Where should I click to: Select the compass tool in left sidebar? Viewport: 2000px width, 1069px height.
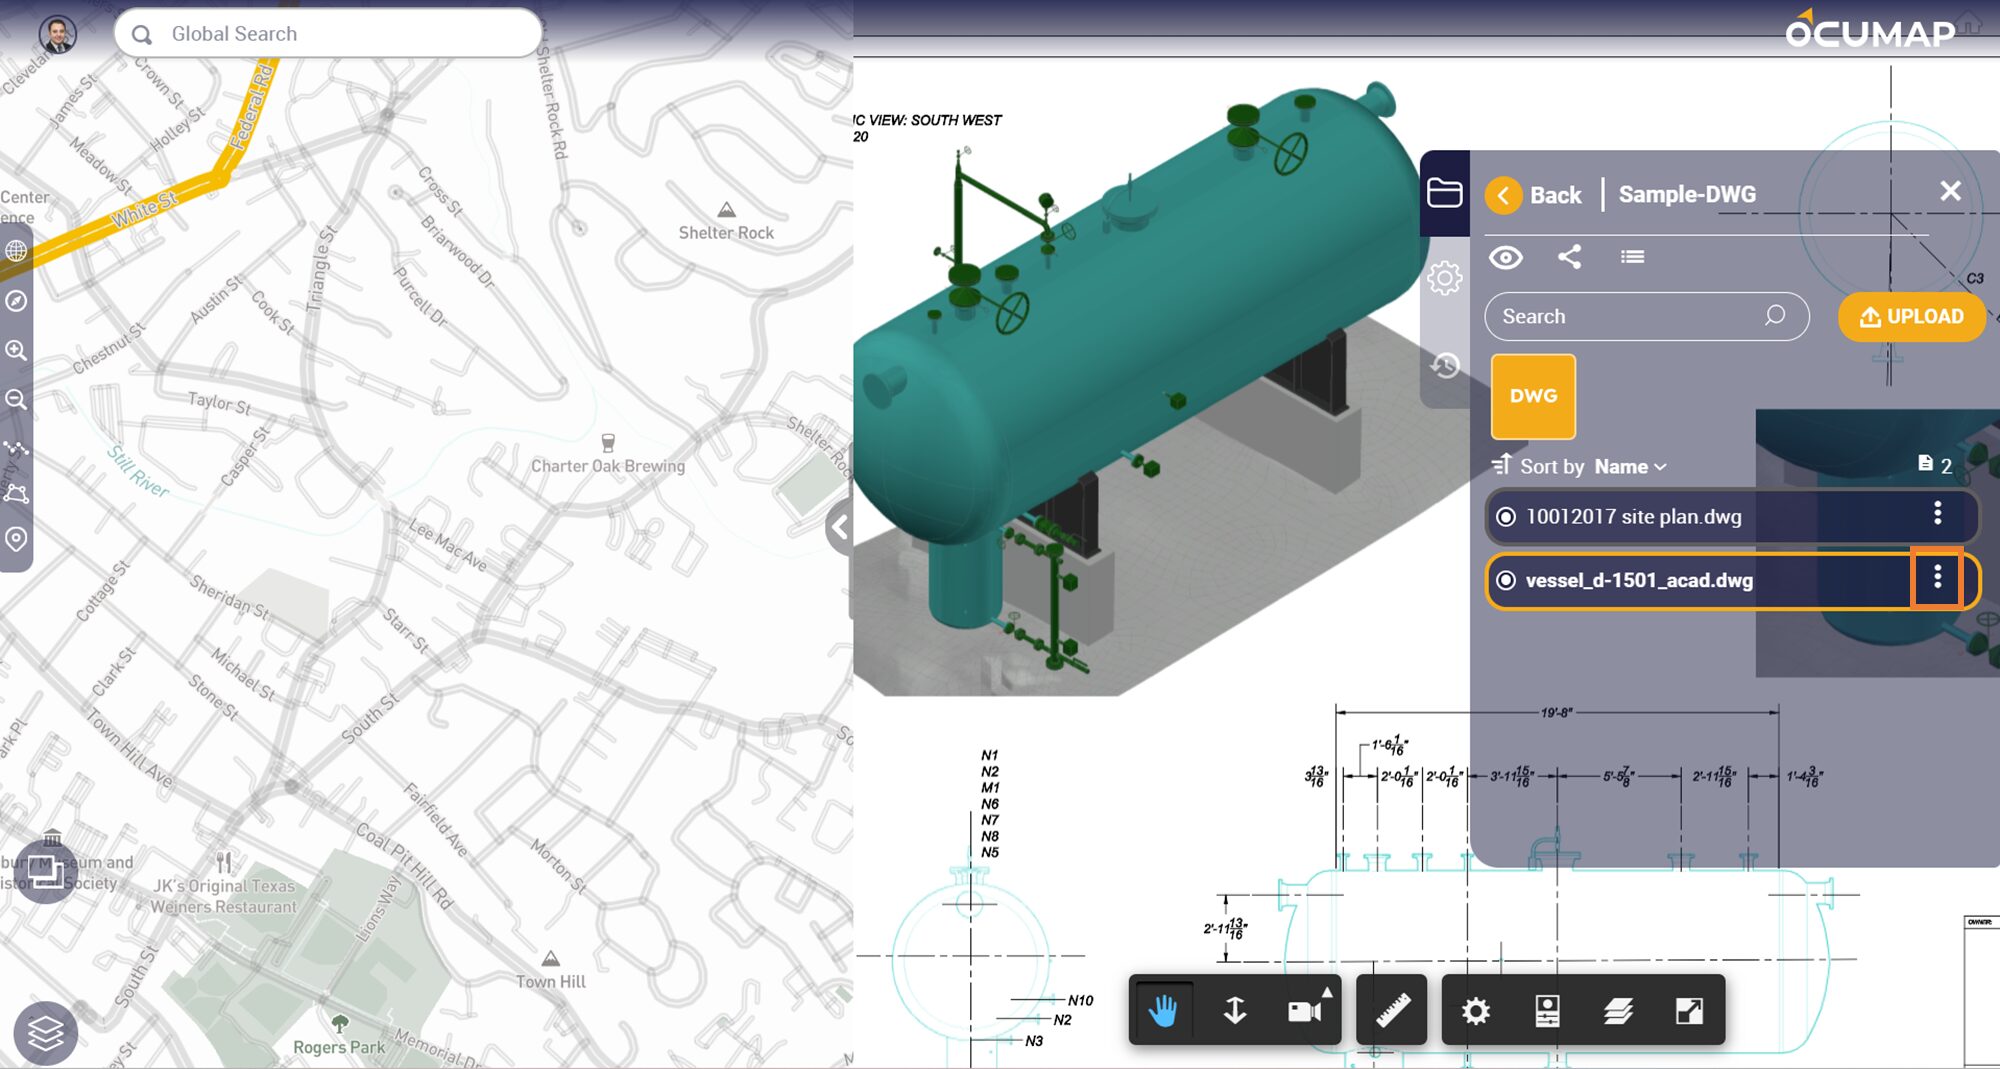pos(16,301)
